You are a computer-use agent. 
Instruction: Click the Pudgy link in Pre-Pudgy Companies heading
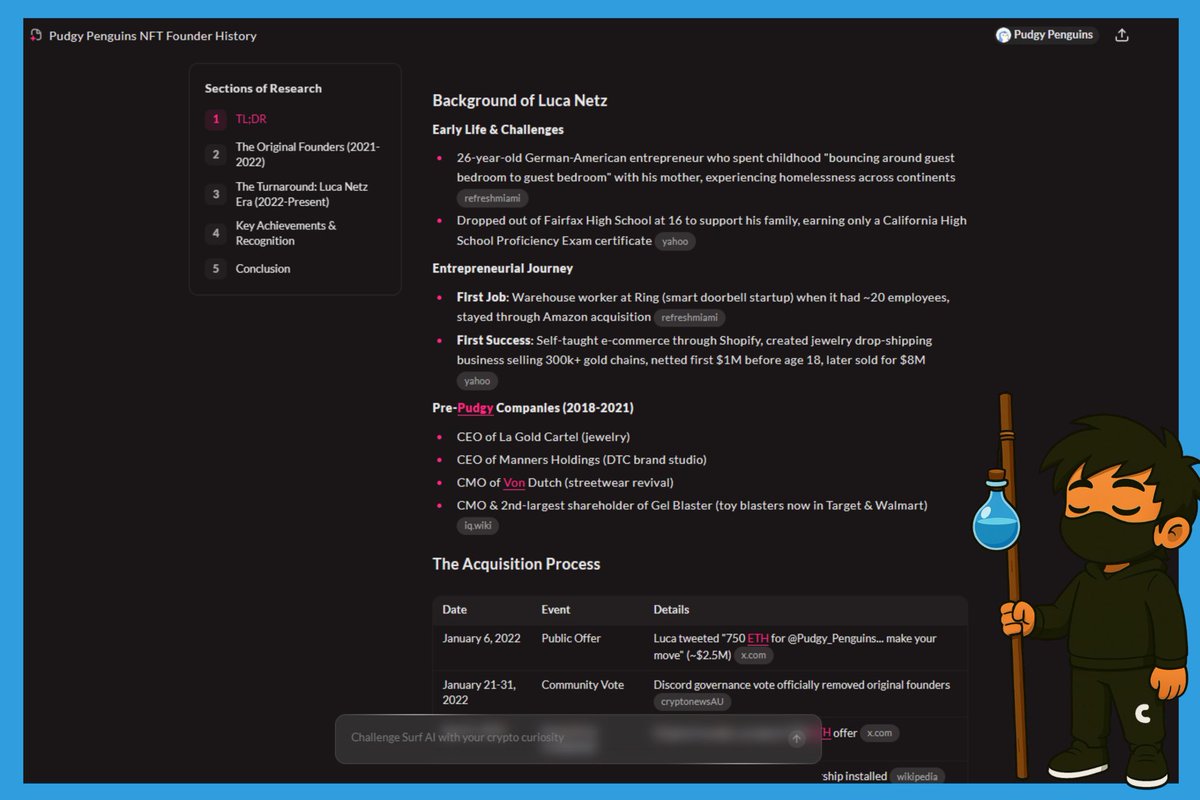pos(475,408)
